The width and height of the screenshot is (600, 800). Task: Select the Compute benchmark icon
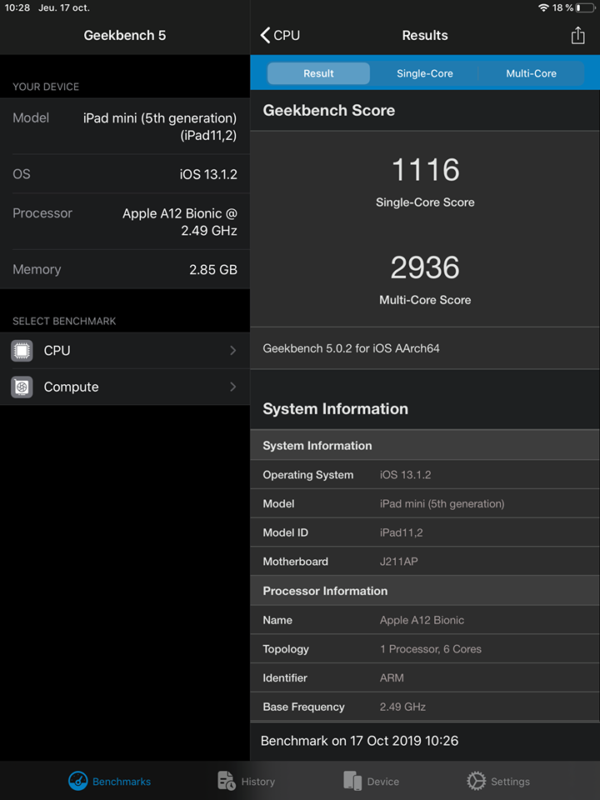coord(22,387)
